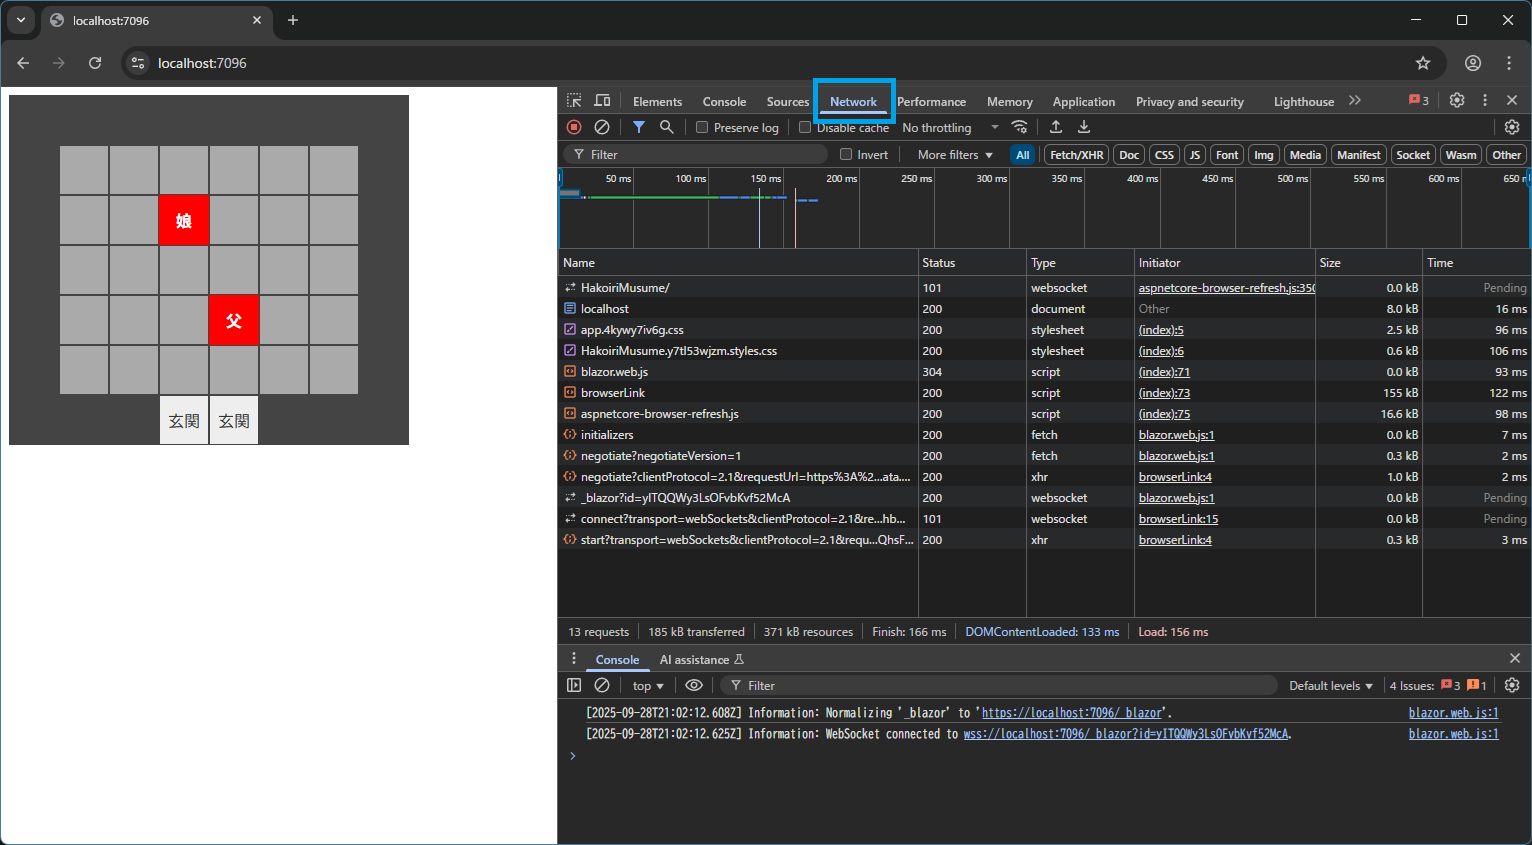The width and height of the screenshot is (1532, 845).
Task: Clear the network log
Action: 601,127
